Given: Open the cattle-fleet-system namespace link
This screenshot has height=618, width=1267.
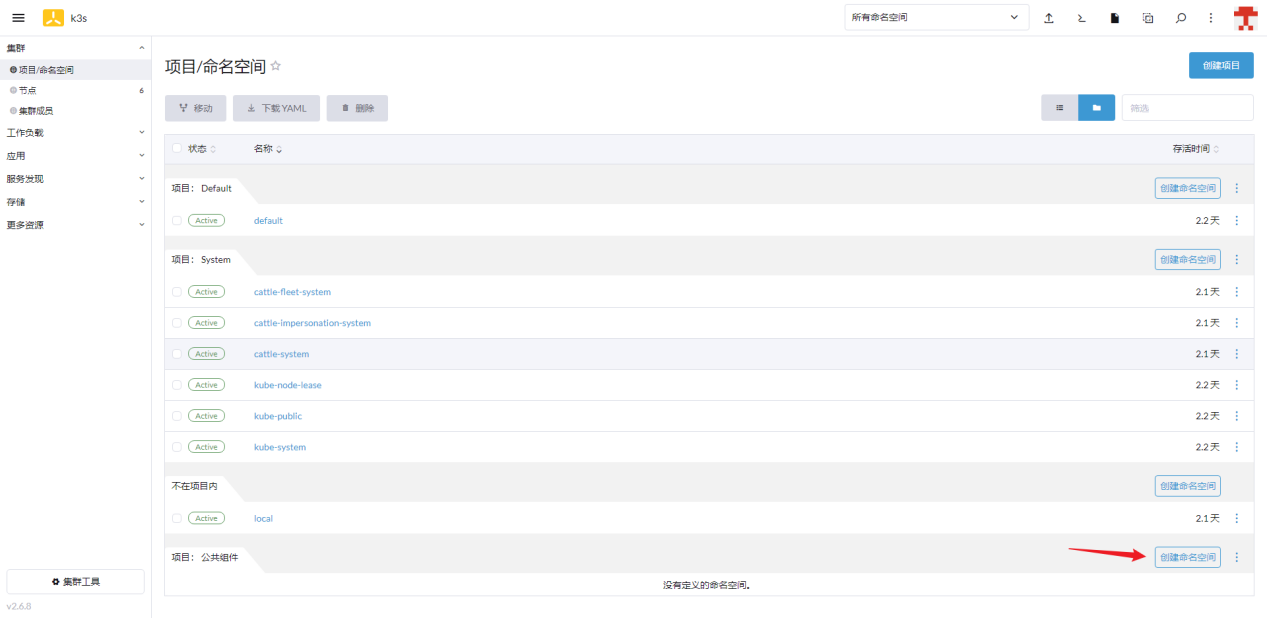Looking at the screenshot, I should 292,292.
